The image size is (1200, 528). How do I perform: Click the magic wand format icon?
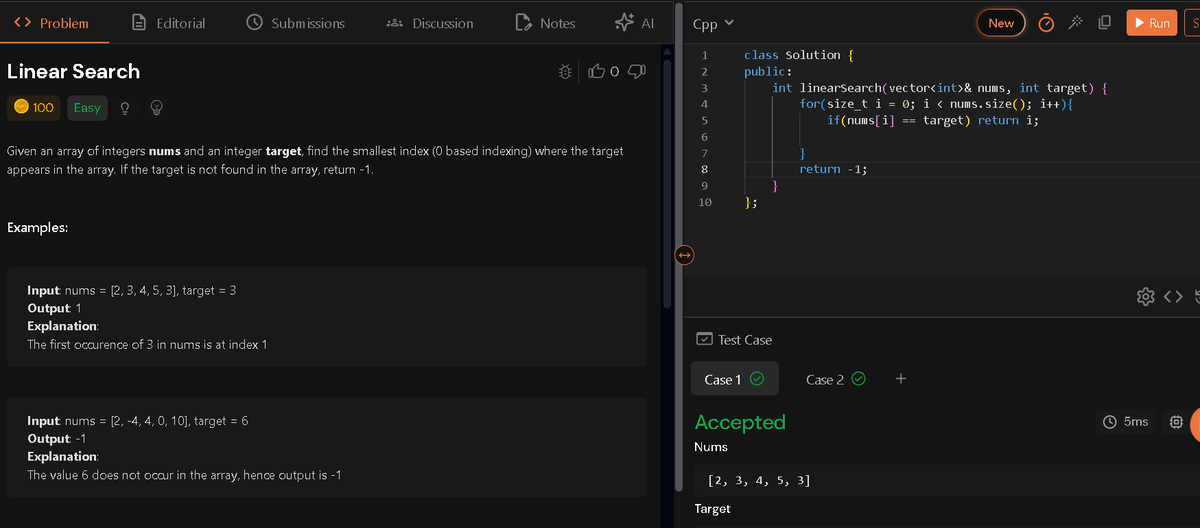tap(1075, 23)
